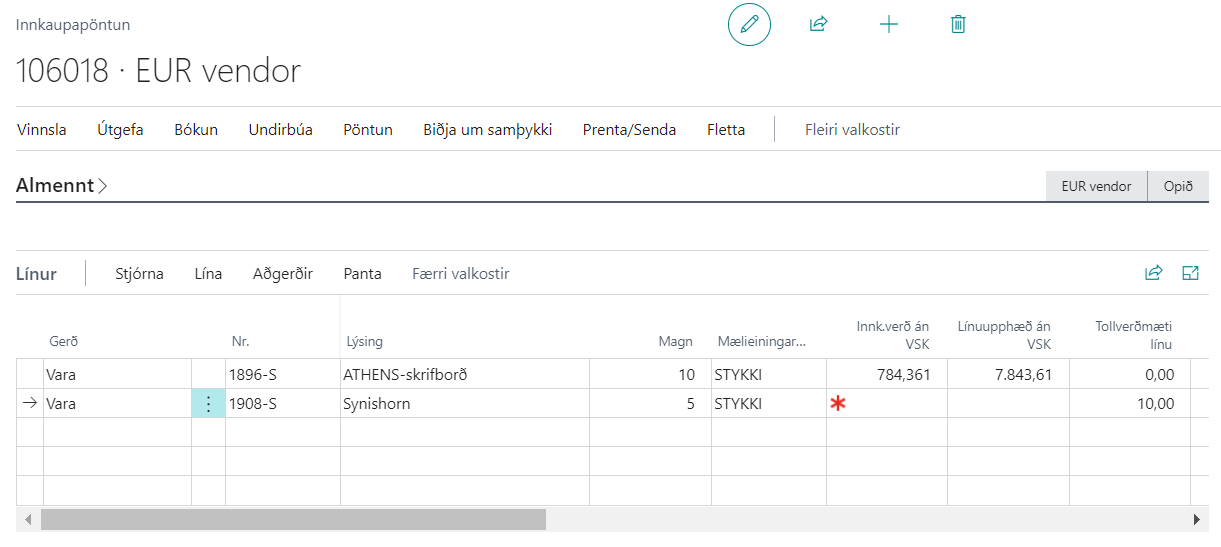Open Prenta/Senda menu
The image size is (1221, 547).
629,130
